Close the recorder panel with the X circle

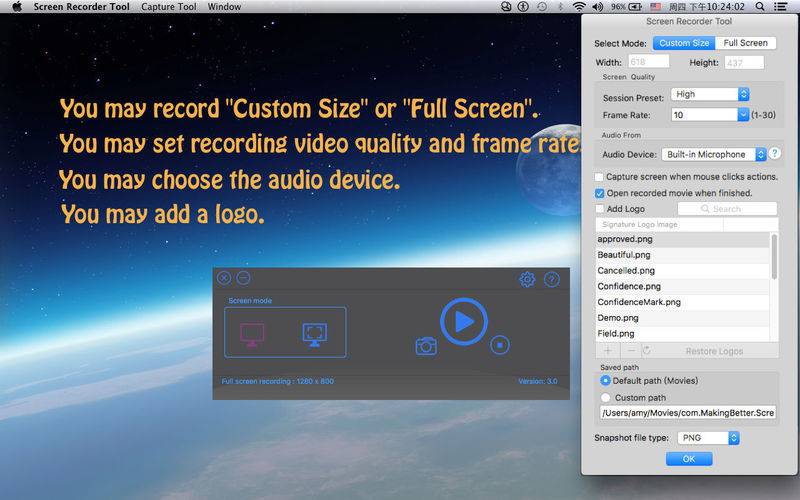tap(224, 278)
